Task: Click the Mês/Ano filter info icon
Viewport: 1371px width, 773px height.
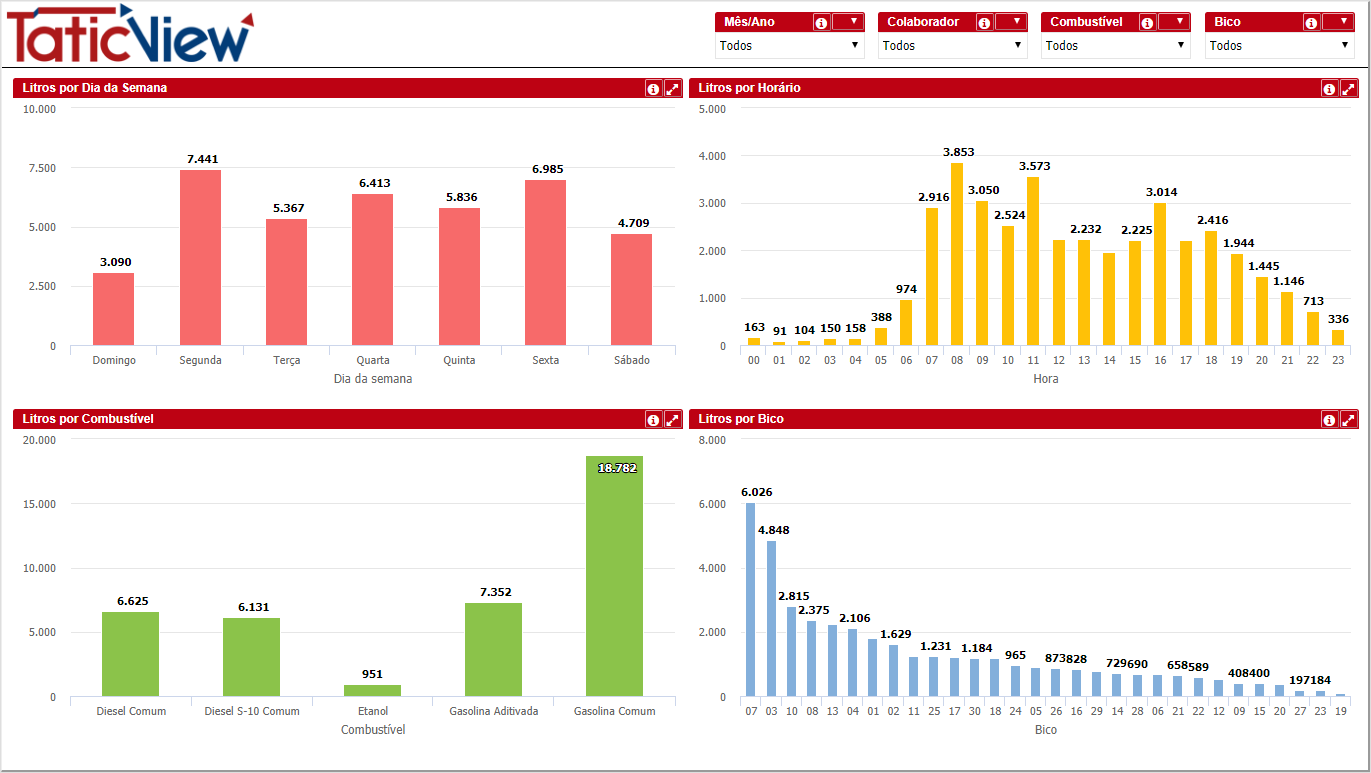Action: pyautogui.click(x=821, y=23)
